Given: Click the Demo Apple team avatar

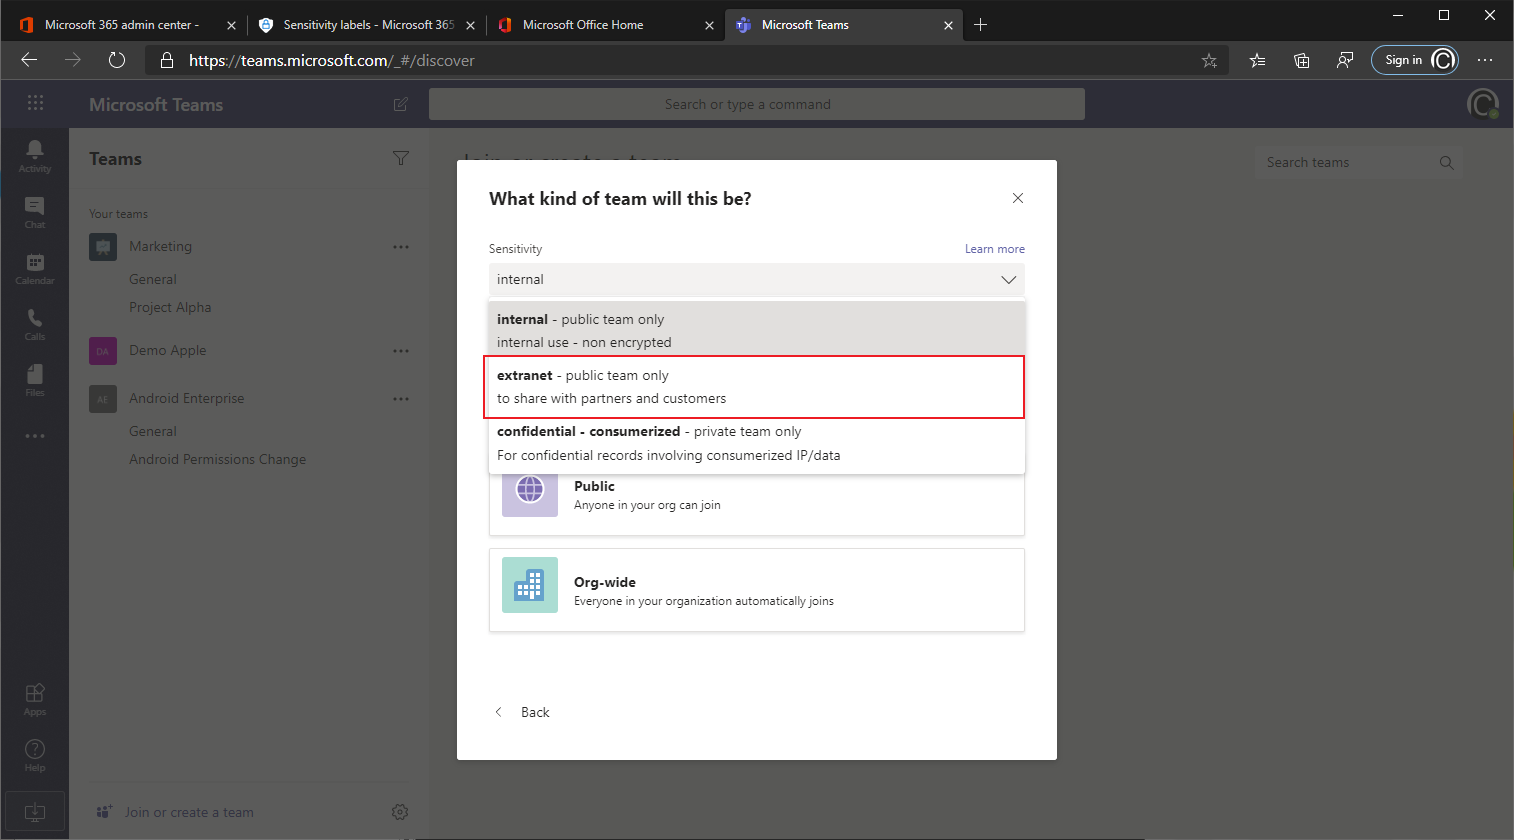Looking at the screenshot, I should pyautogui.click(x=103, y=351).
